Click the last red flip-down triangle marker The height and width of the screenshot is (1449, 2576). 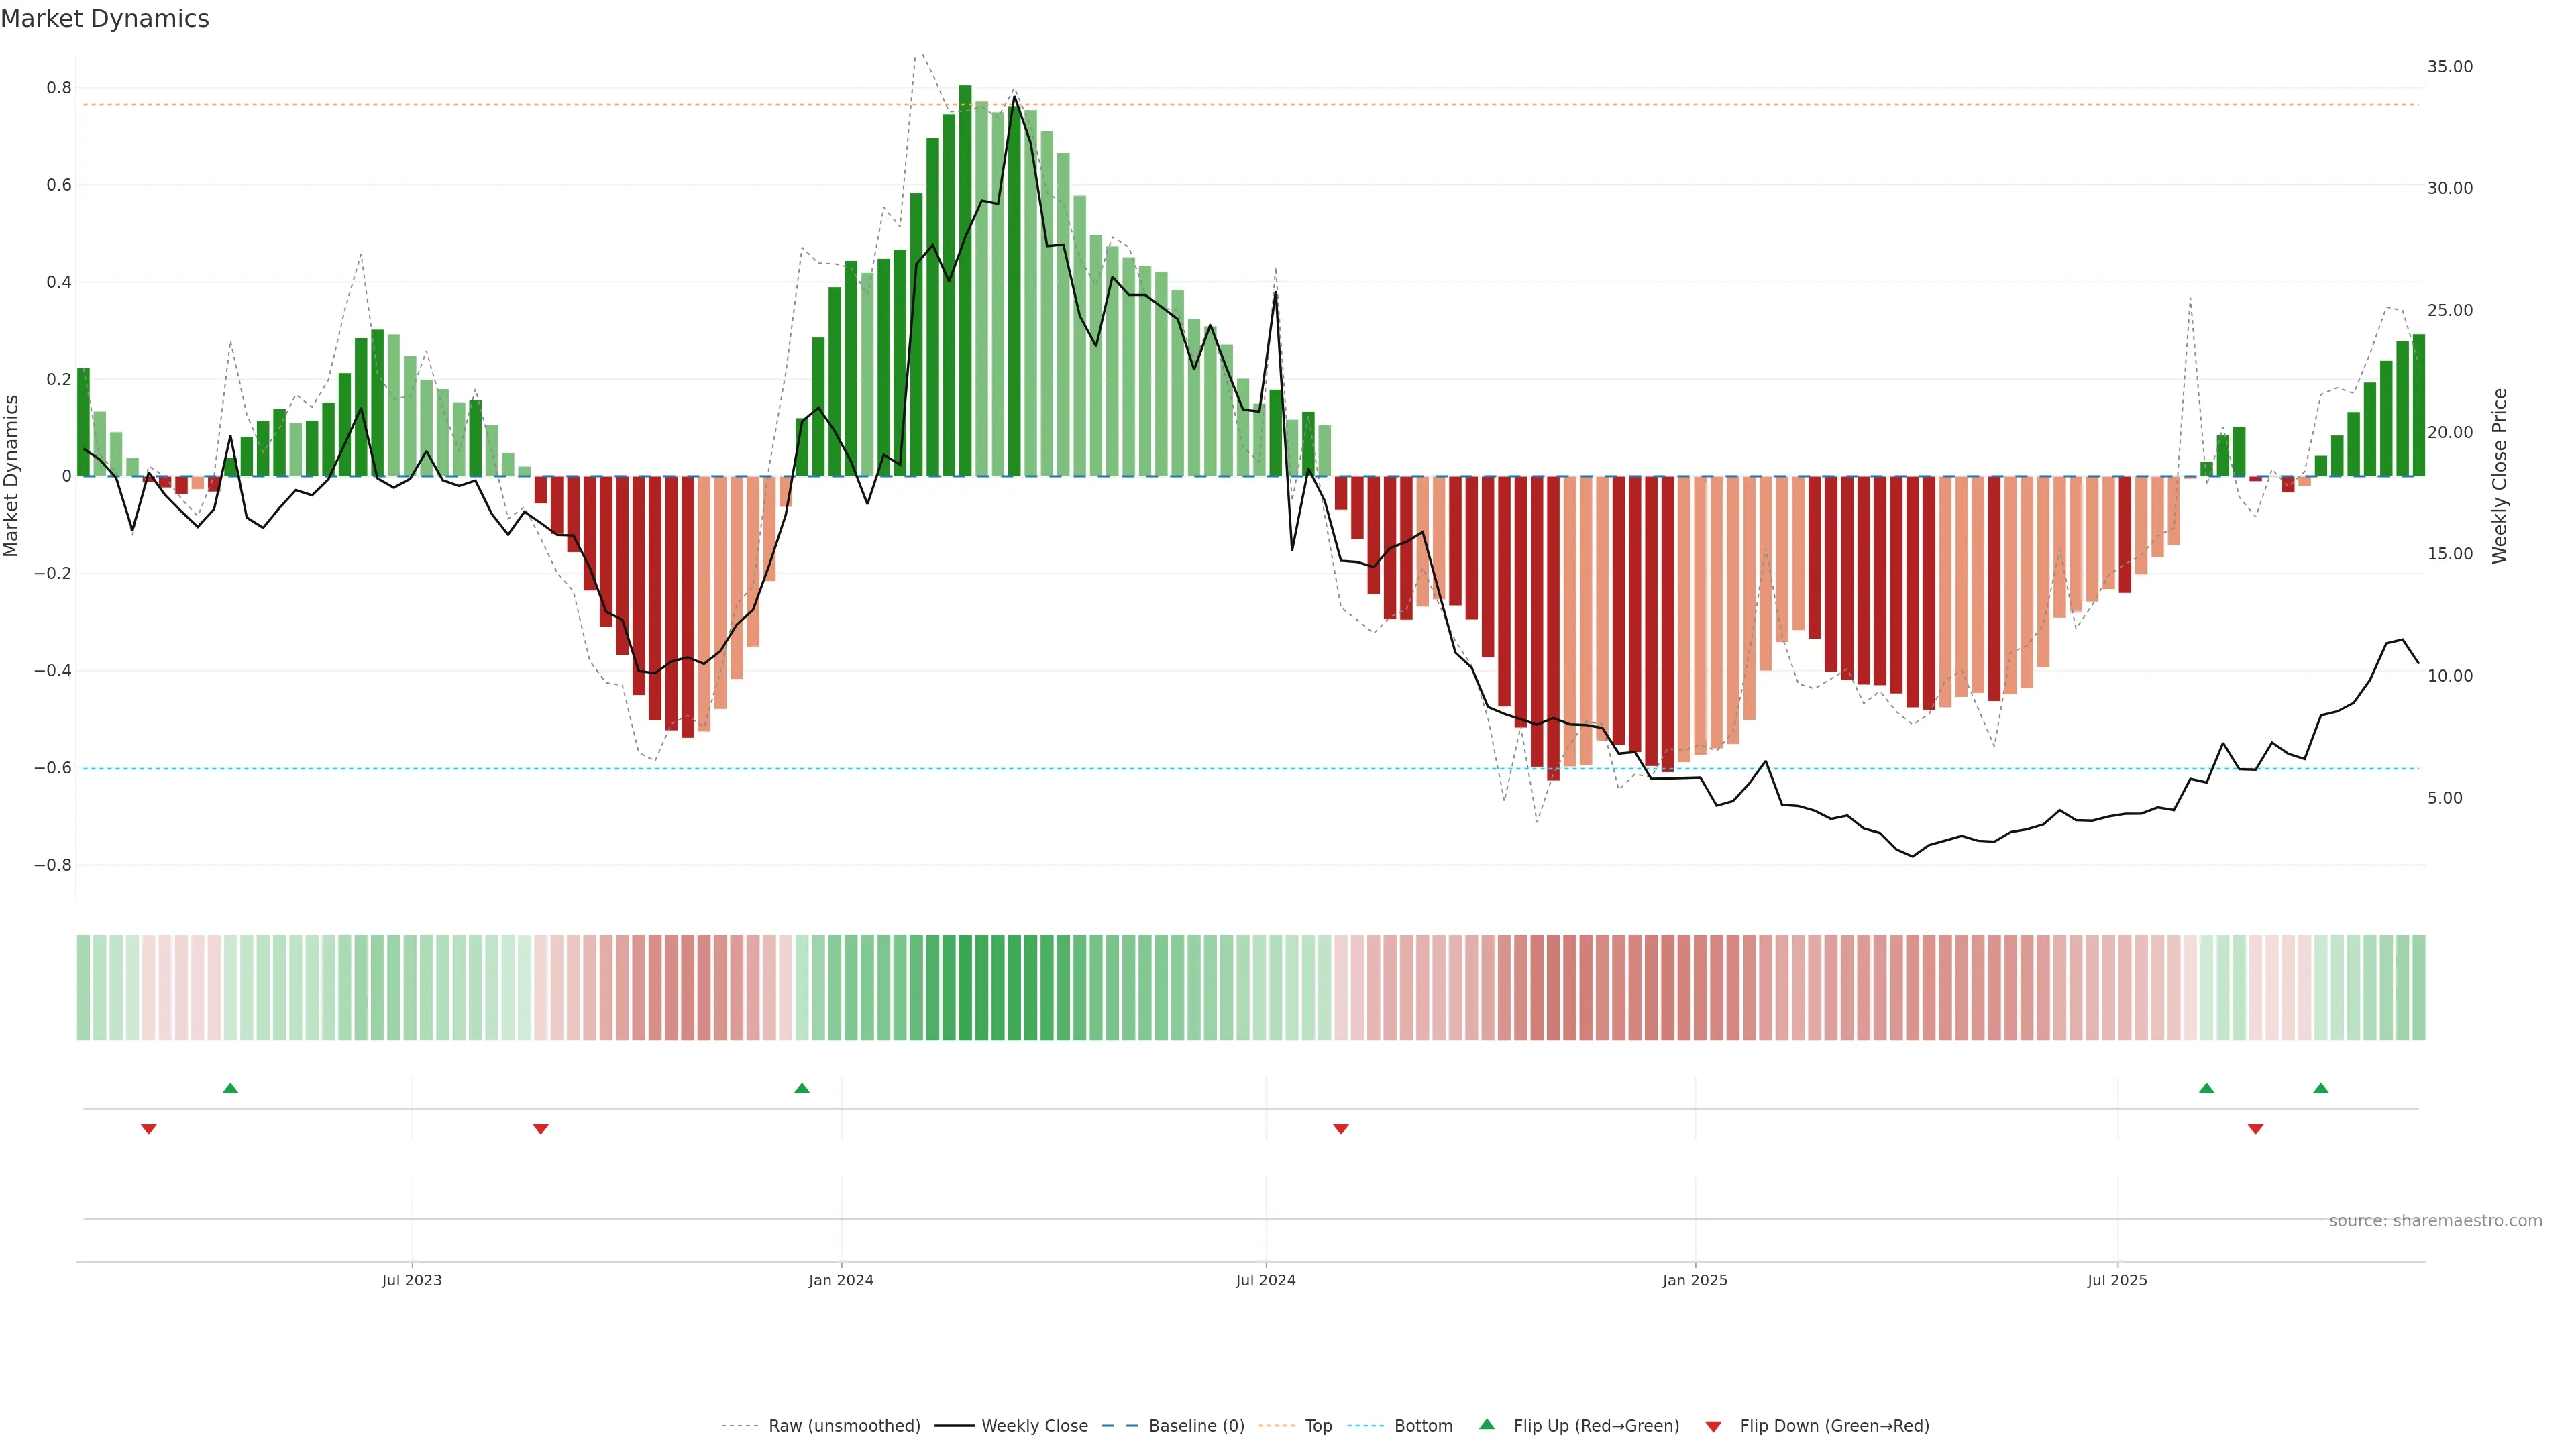tap(2255, 1129)
